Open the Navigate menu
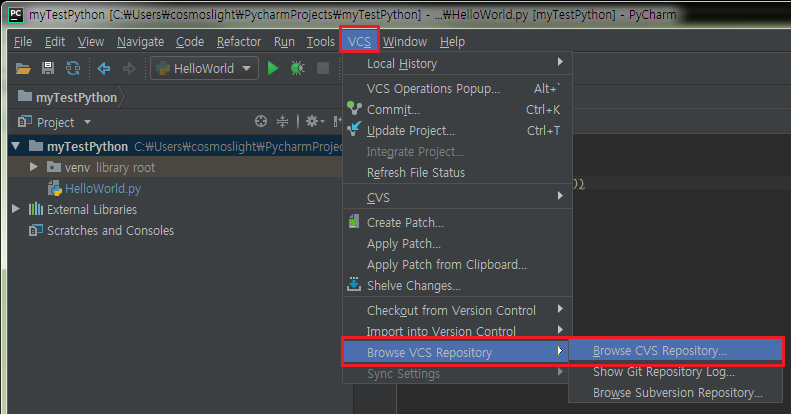This screenshot has width=791, height=414. 140,42
